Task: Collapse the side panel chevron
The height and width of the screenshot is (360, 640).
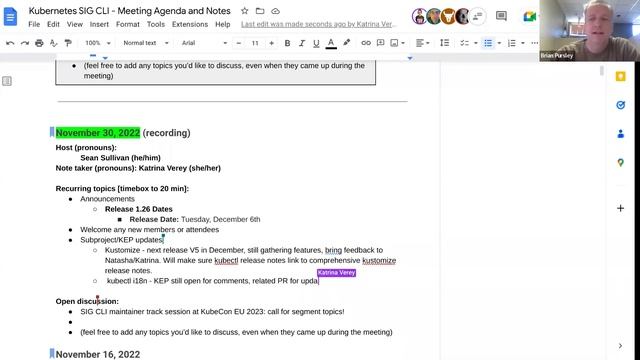Action: 620,346
